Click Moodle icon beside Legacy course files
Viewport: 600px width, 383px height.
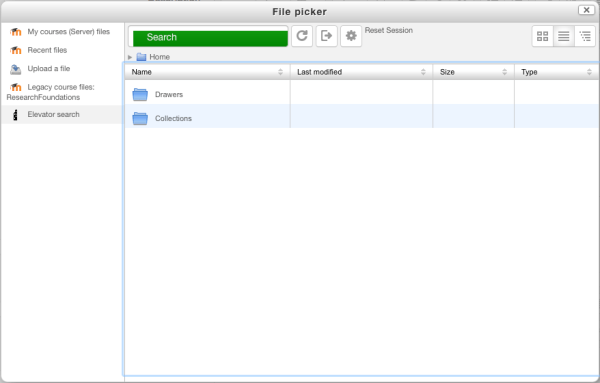16,87
